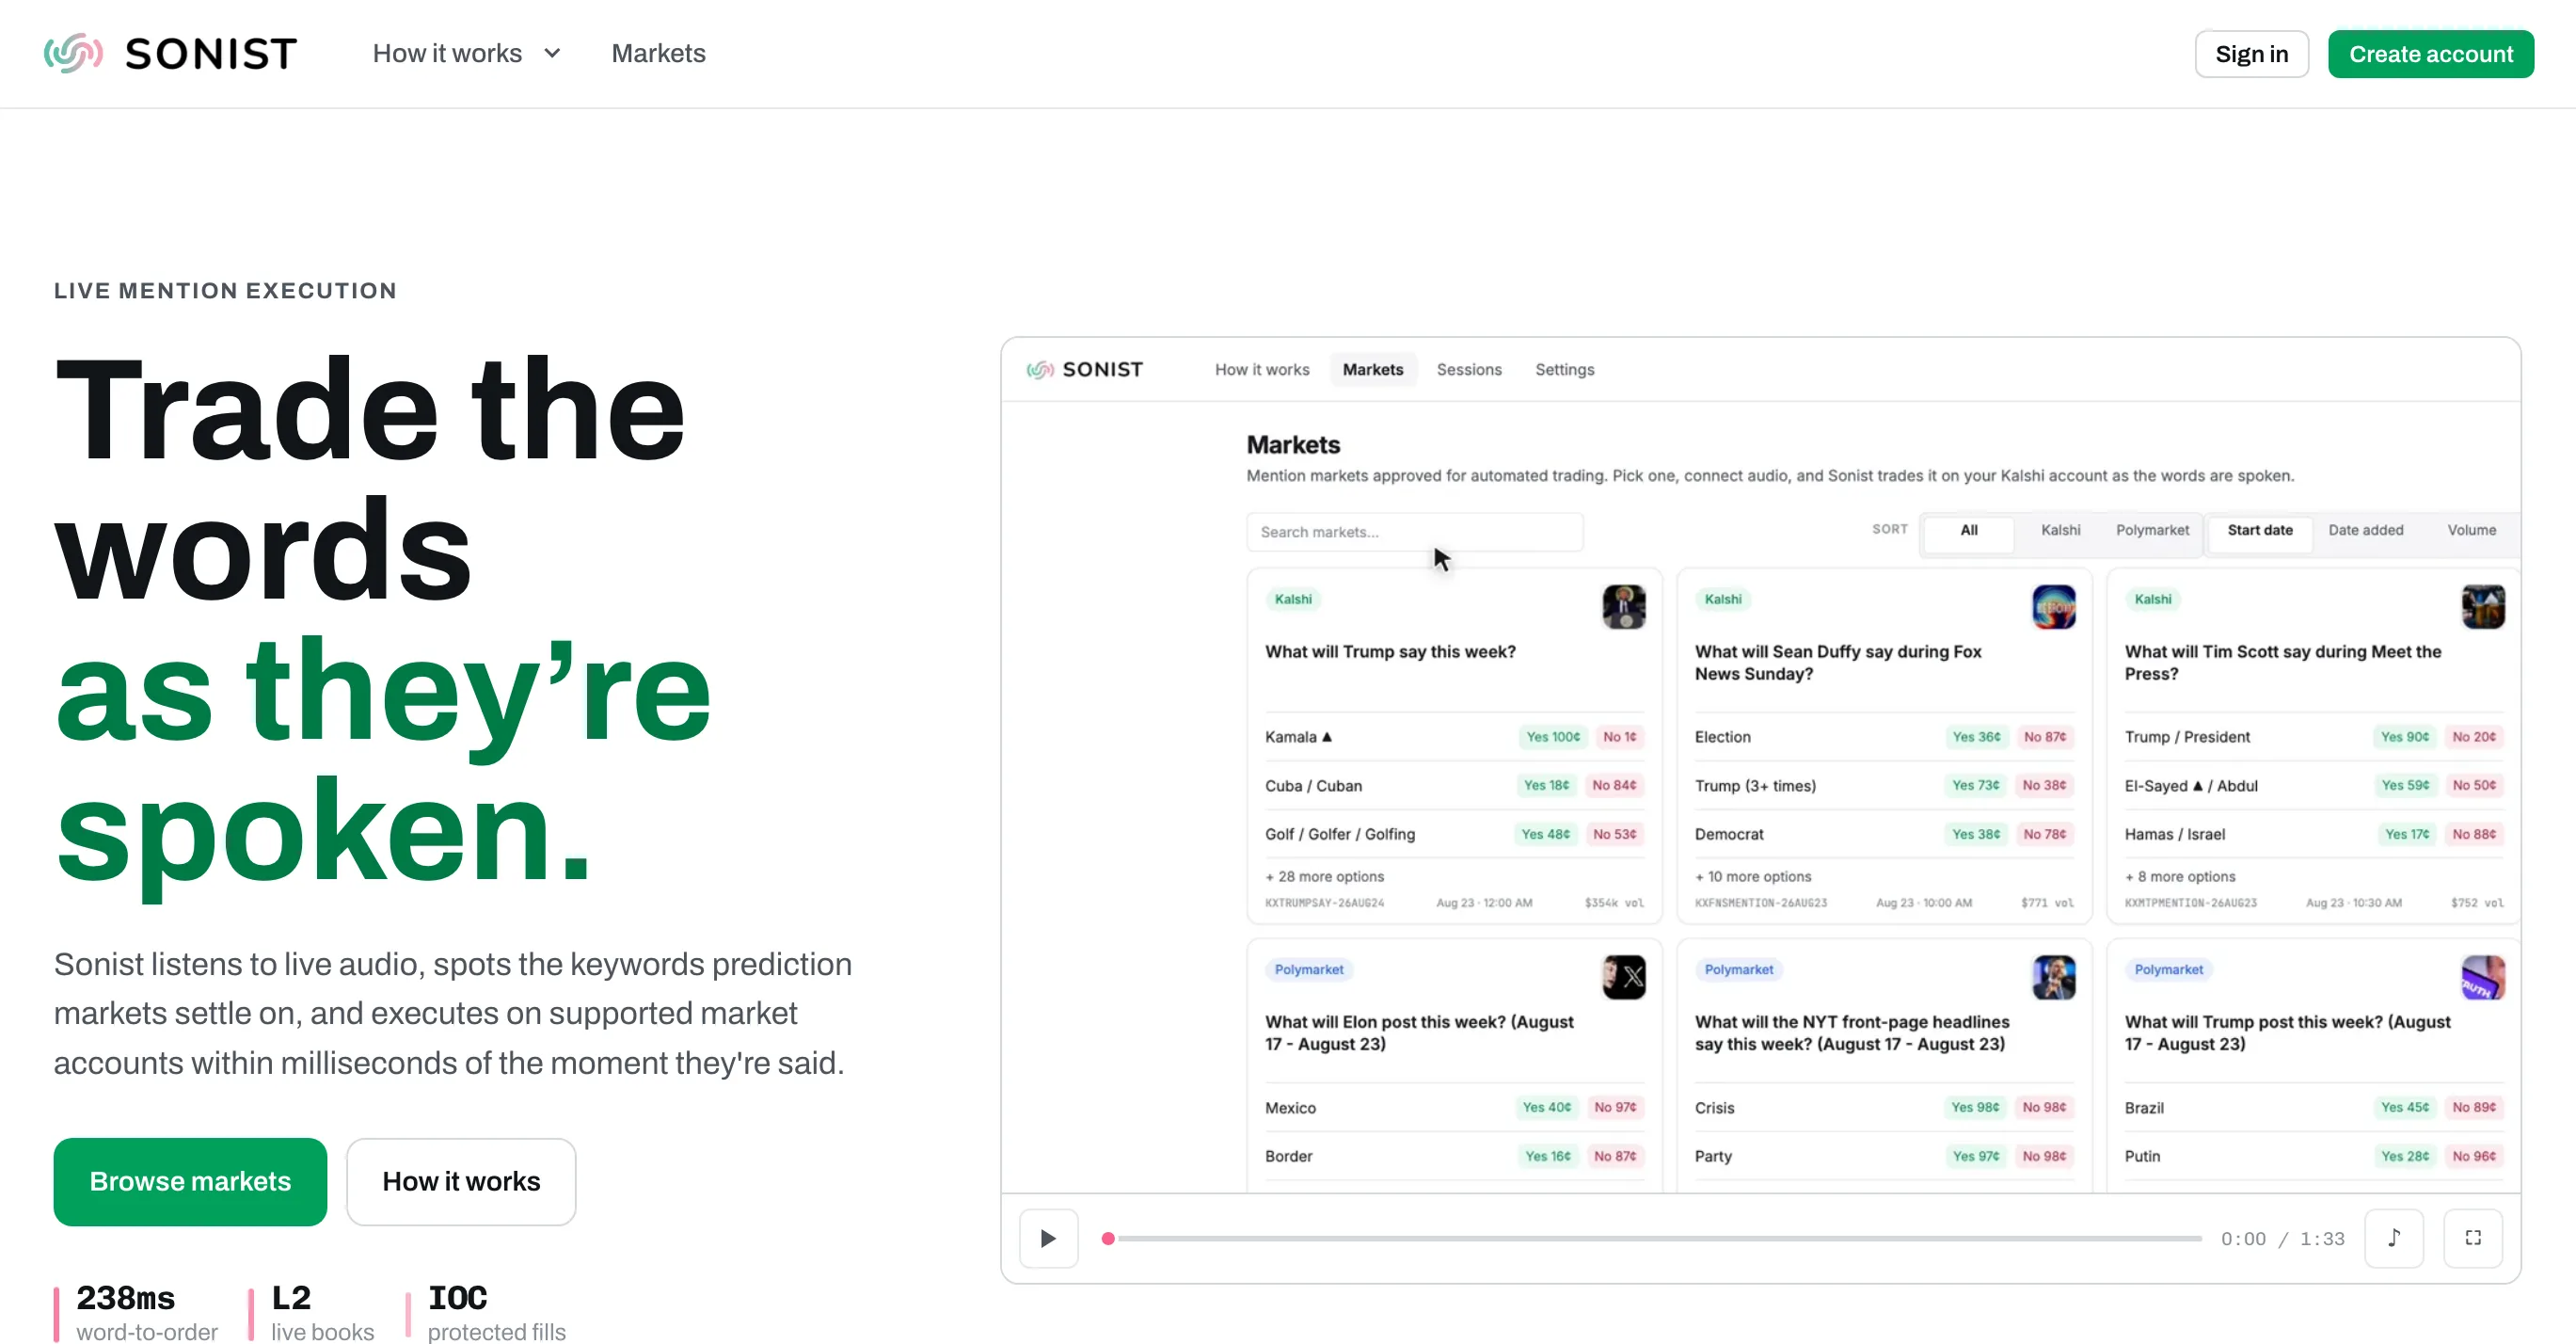Screen dimensions: 2576x1344
Task: Expand + 8 more options
Action: click(2180, 876)
